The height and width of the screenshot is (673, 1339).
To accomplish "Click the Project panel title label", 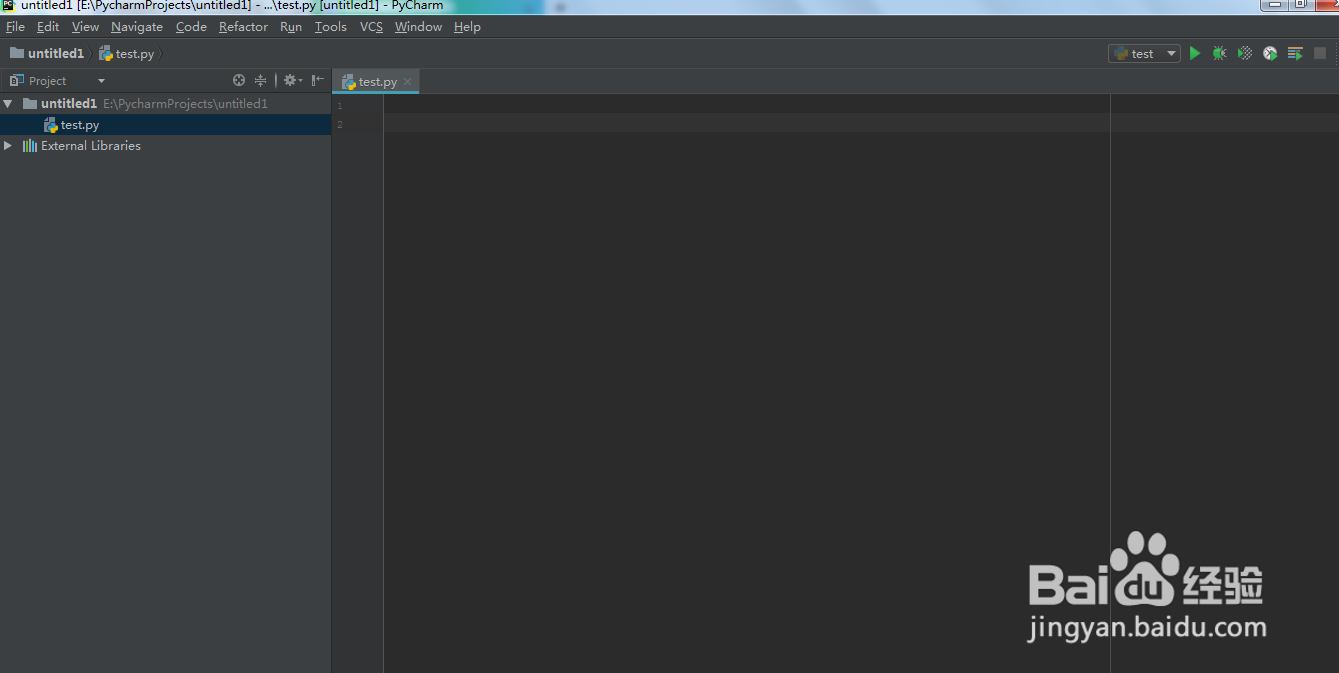I will point(48,81).
